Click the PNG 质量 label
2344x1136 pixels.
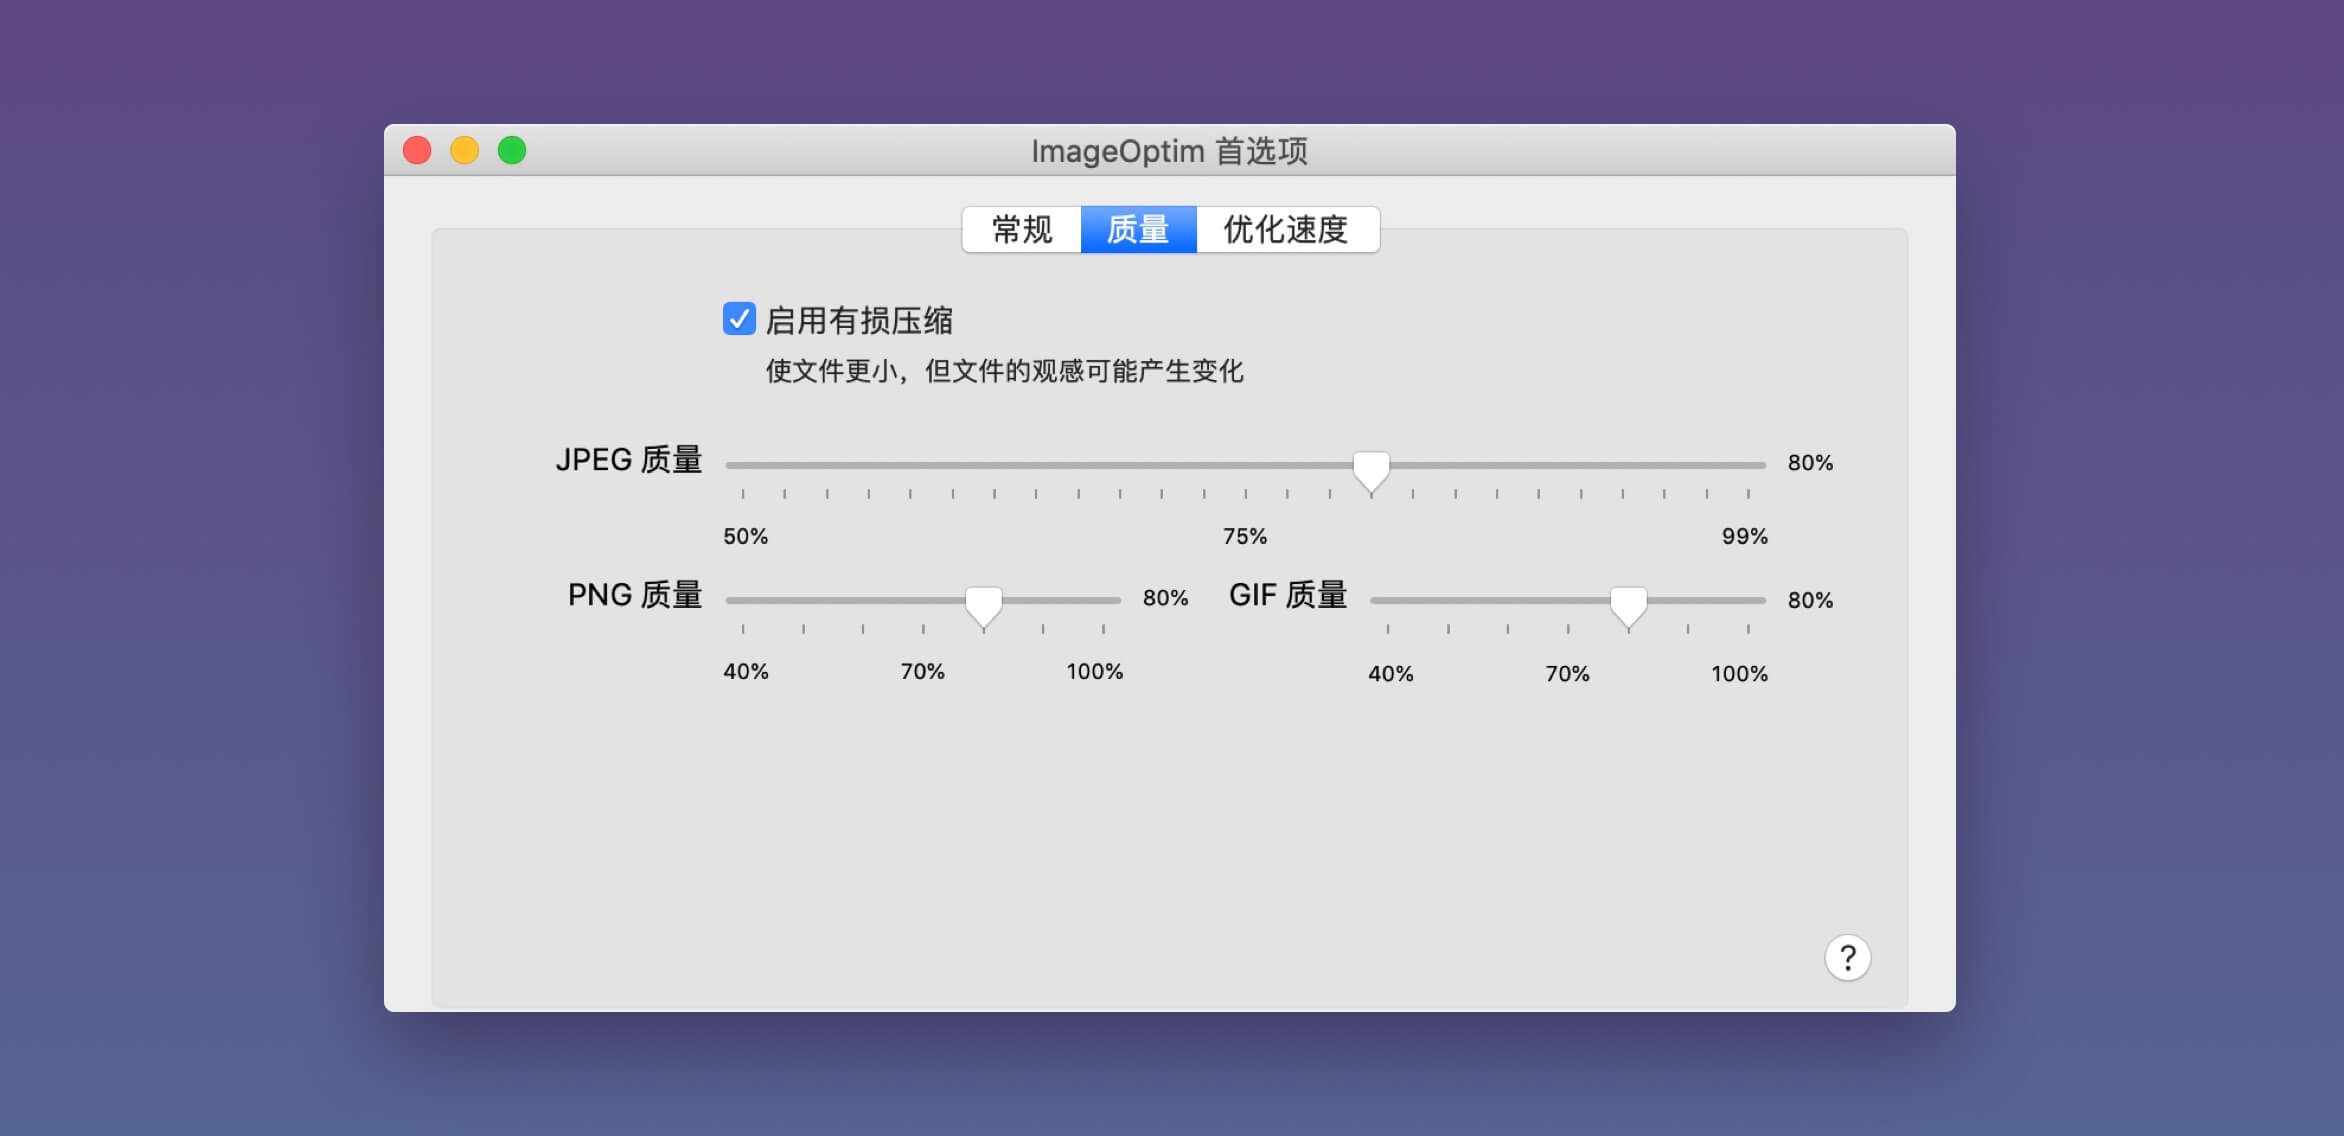point(635,594)
